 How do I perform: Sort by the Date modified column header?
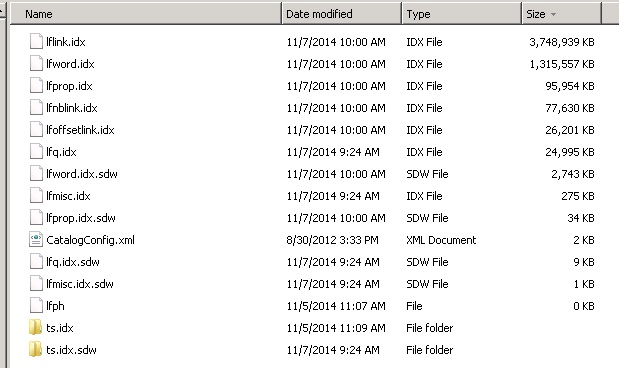point(341,14)
